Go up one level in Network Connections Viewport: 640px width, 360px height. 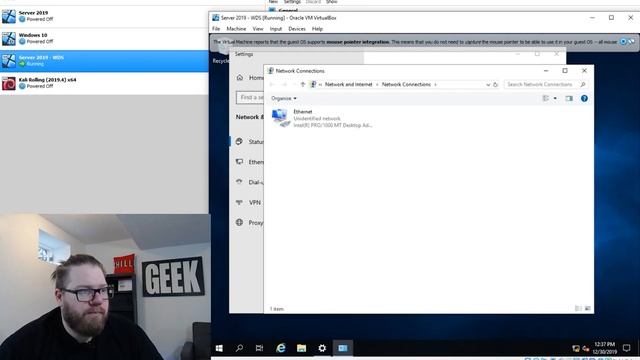click(302, 84)
